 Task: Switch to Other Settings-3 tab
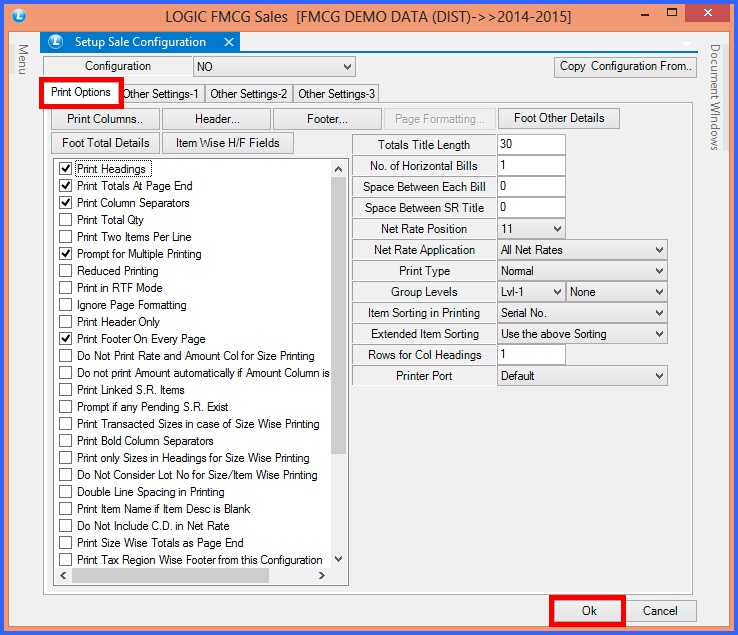point(336,94)
